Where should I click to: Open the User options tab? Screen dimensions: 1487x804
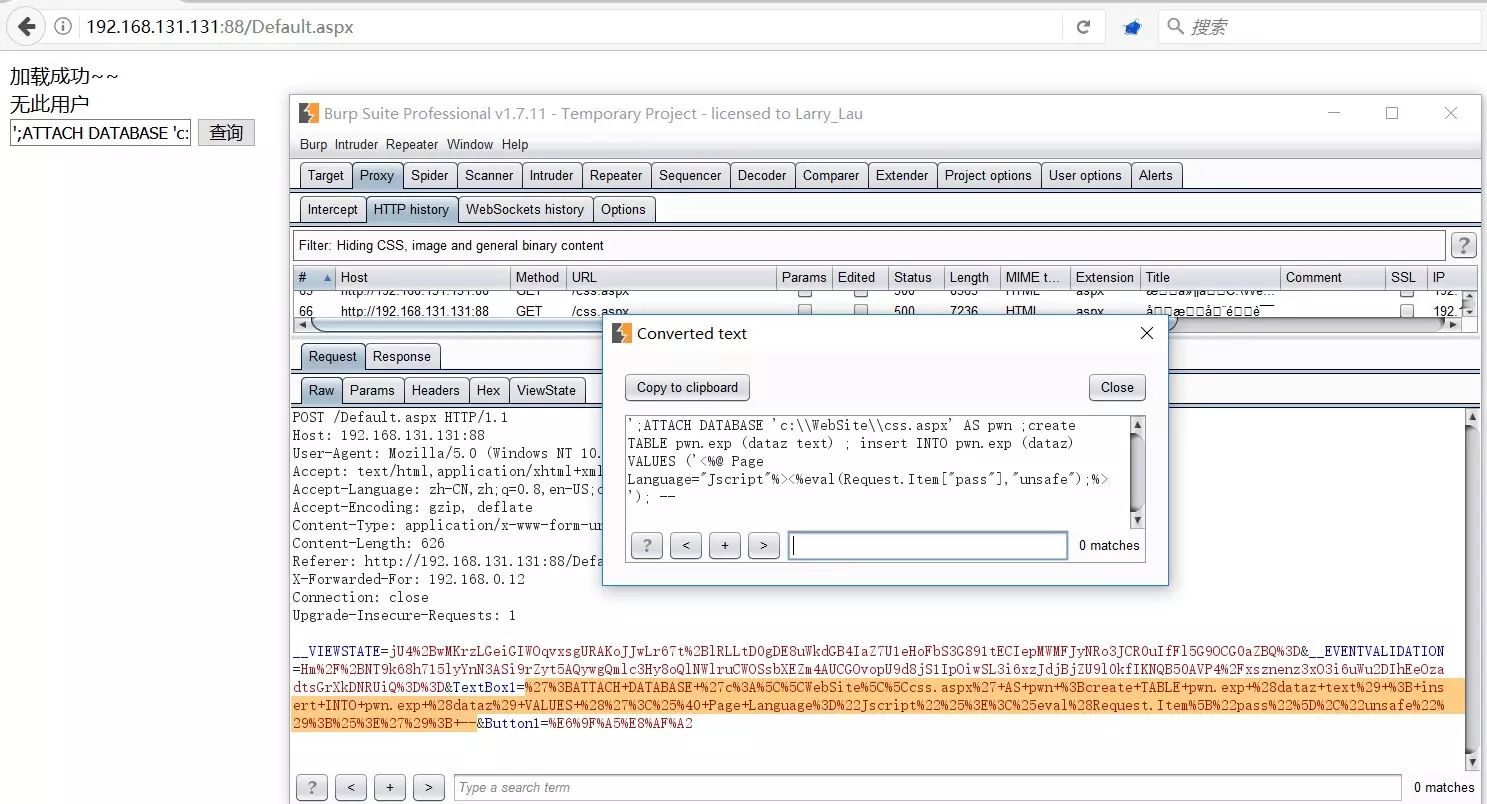click(1085, 175)
